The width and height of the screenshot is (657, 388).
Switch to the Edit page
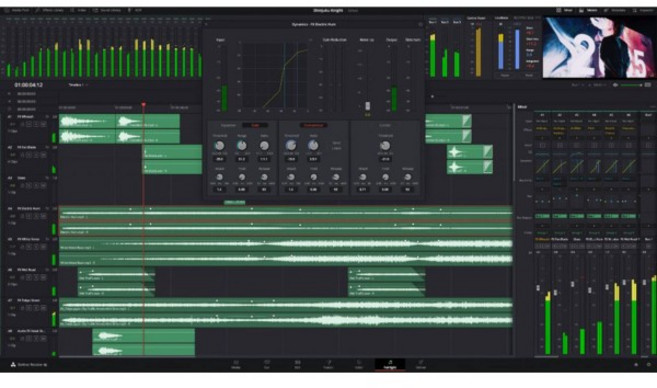pyautogui.click(x=297, y=365)
